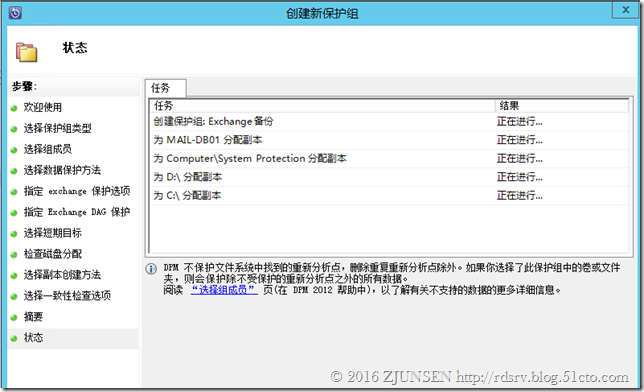Click the 步骤: heading label
The width and height of the screenshot is (644, 392).
24,86
